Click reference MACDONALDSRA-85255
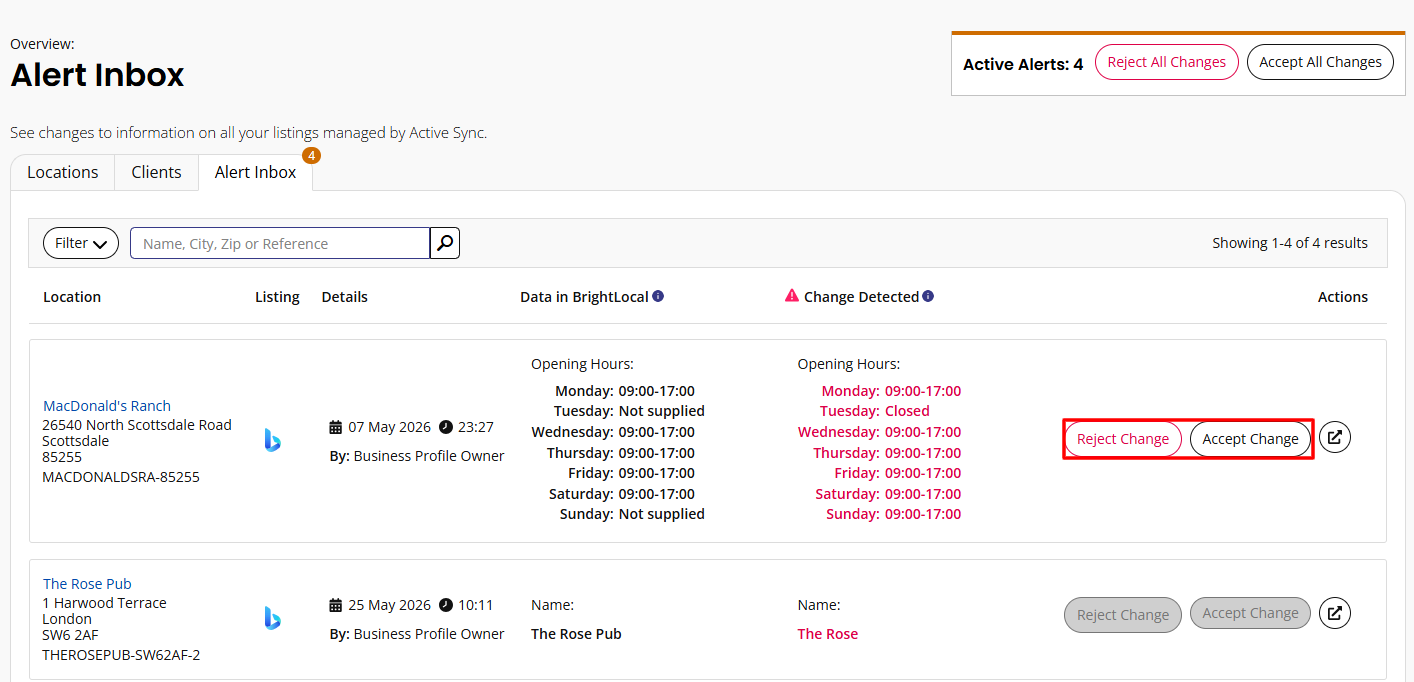The height and width of the screenshot is (682, 1414). point(121,477)
